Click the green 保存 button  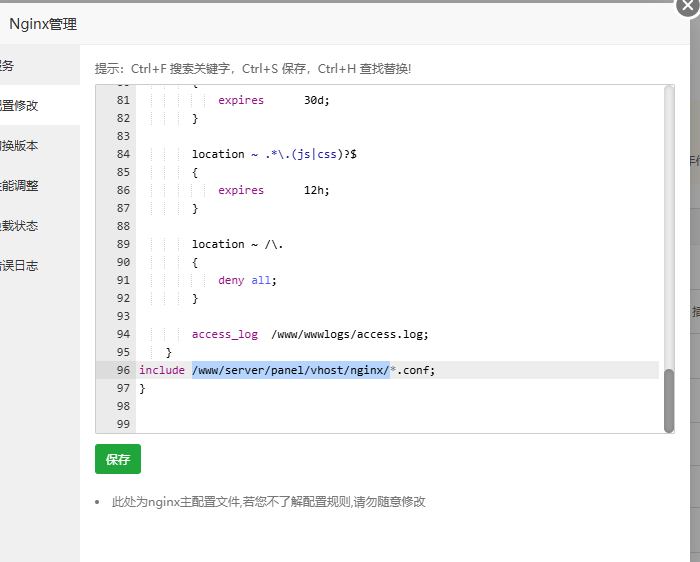pyautogui.click(x=118, y=459)
